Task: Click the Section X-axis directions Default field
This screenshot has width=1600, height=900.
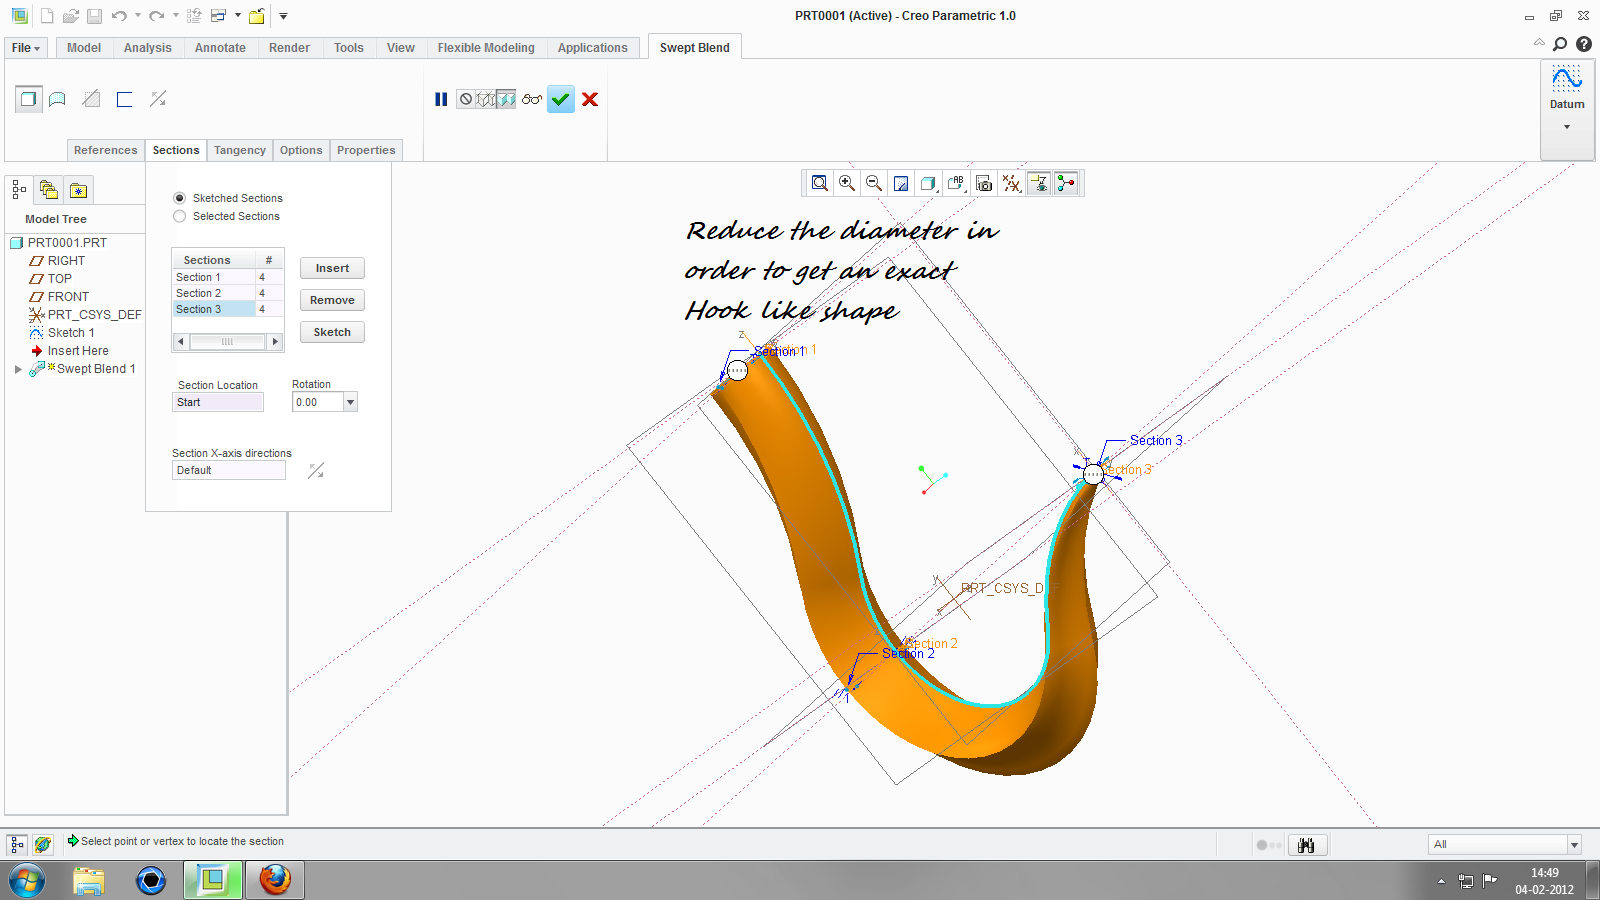Action: pos(229,470)
